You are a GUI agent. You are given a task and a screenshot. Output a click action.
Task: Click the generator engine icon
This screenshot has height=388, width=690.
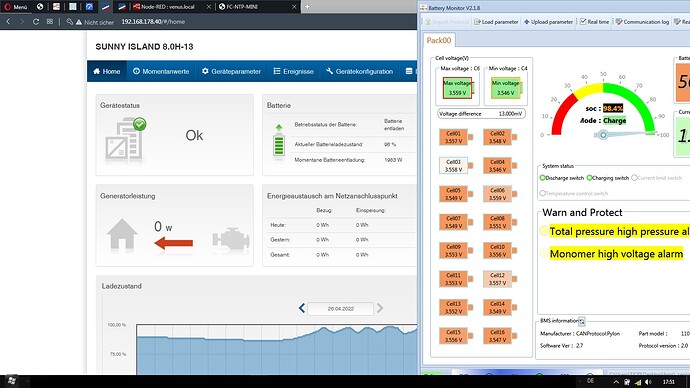231,239
